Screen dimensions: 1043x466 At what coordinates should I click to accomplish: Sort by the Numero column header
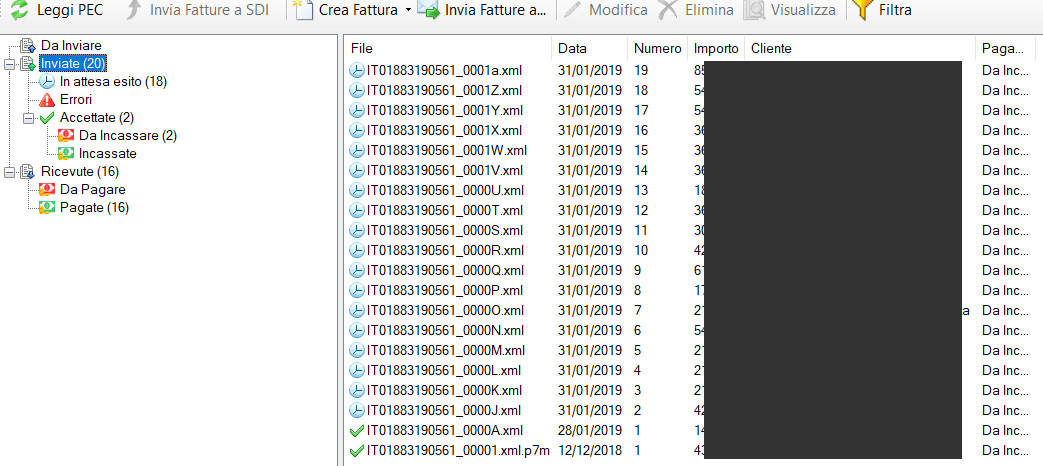click(x=657, y=49)
